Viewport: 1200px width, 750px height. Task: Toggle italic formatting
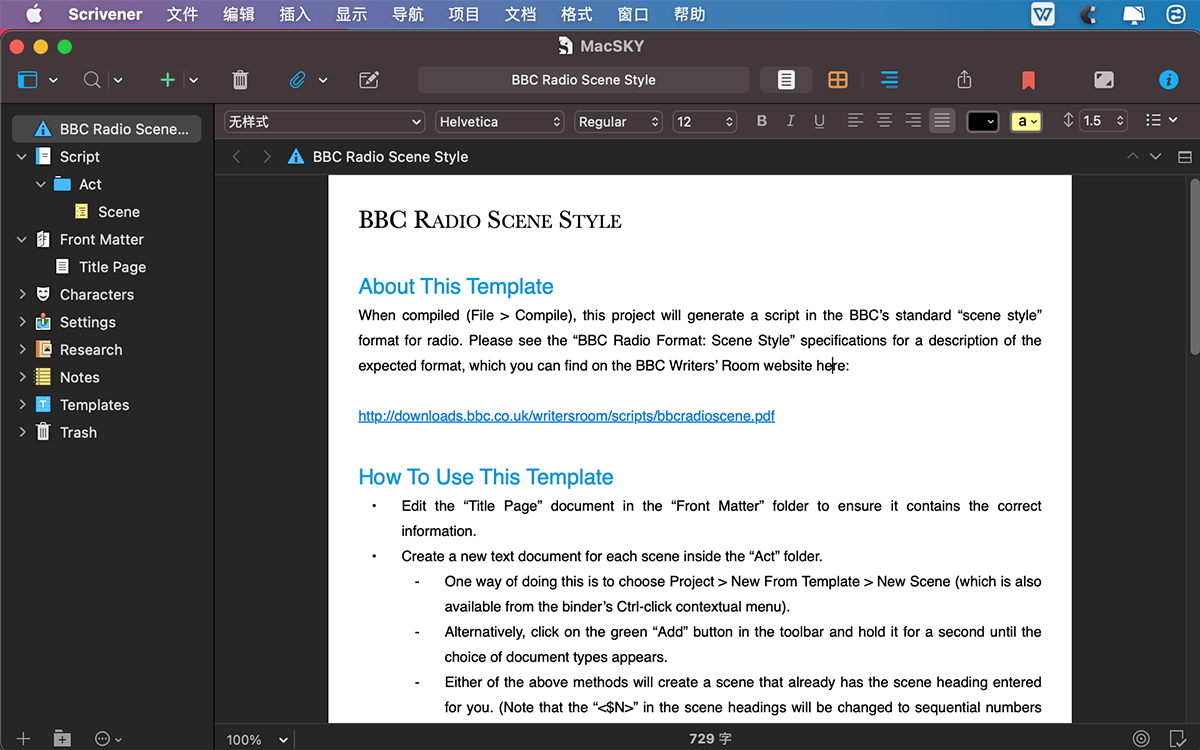[x=791, y=121]
